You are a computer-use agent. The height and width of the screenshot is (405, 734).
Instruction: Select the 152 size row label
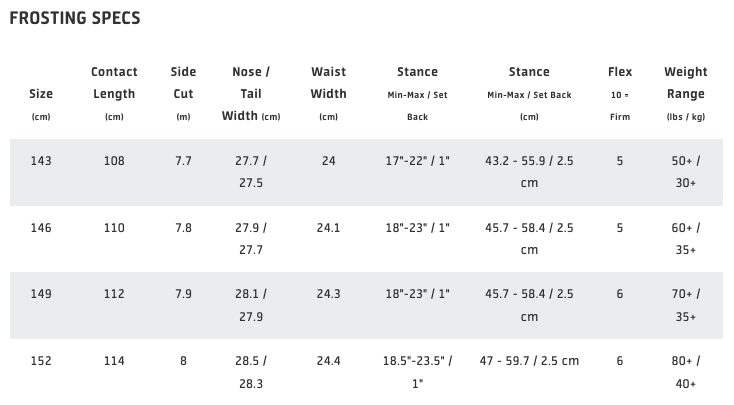[41, 361]
